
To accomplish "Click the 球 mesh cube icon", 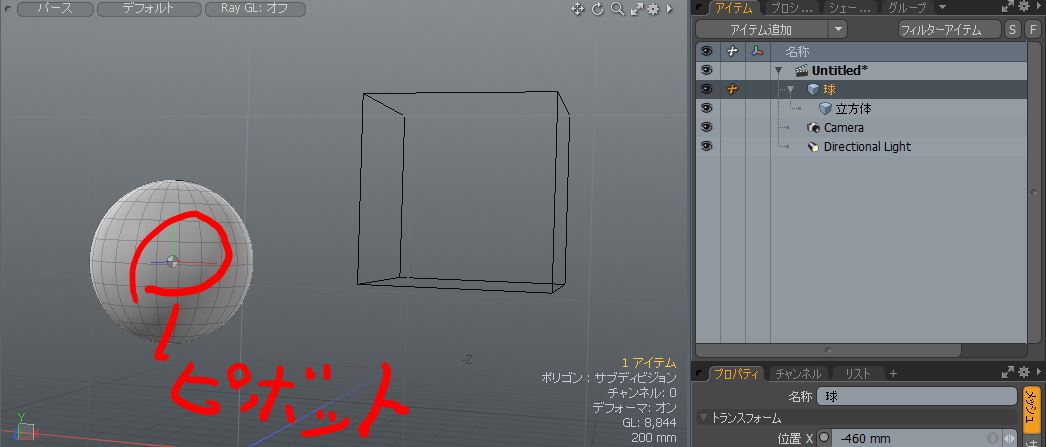I will pyautogui.click(x=813, y=89).
